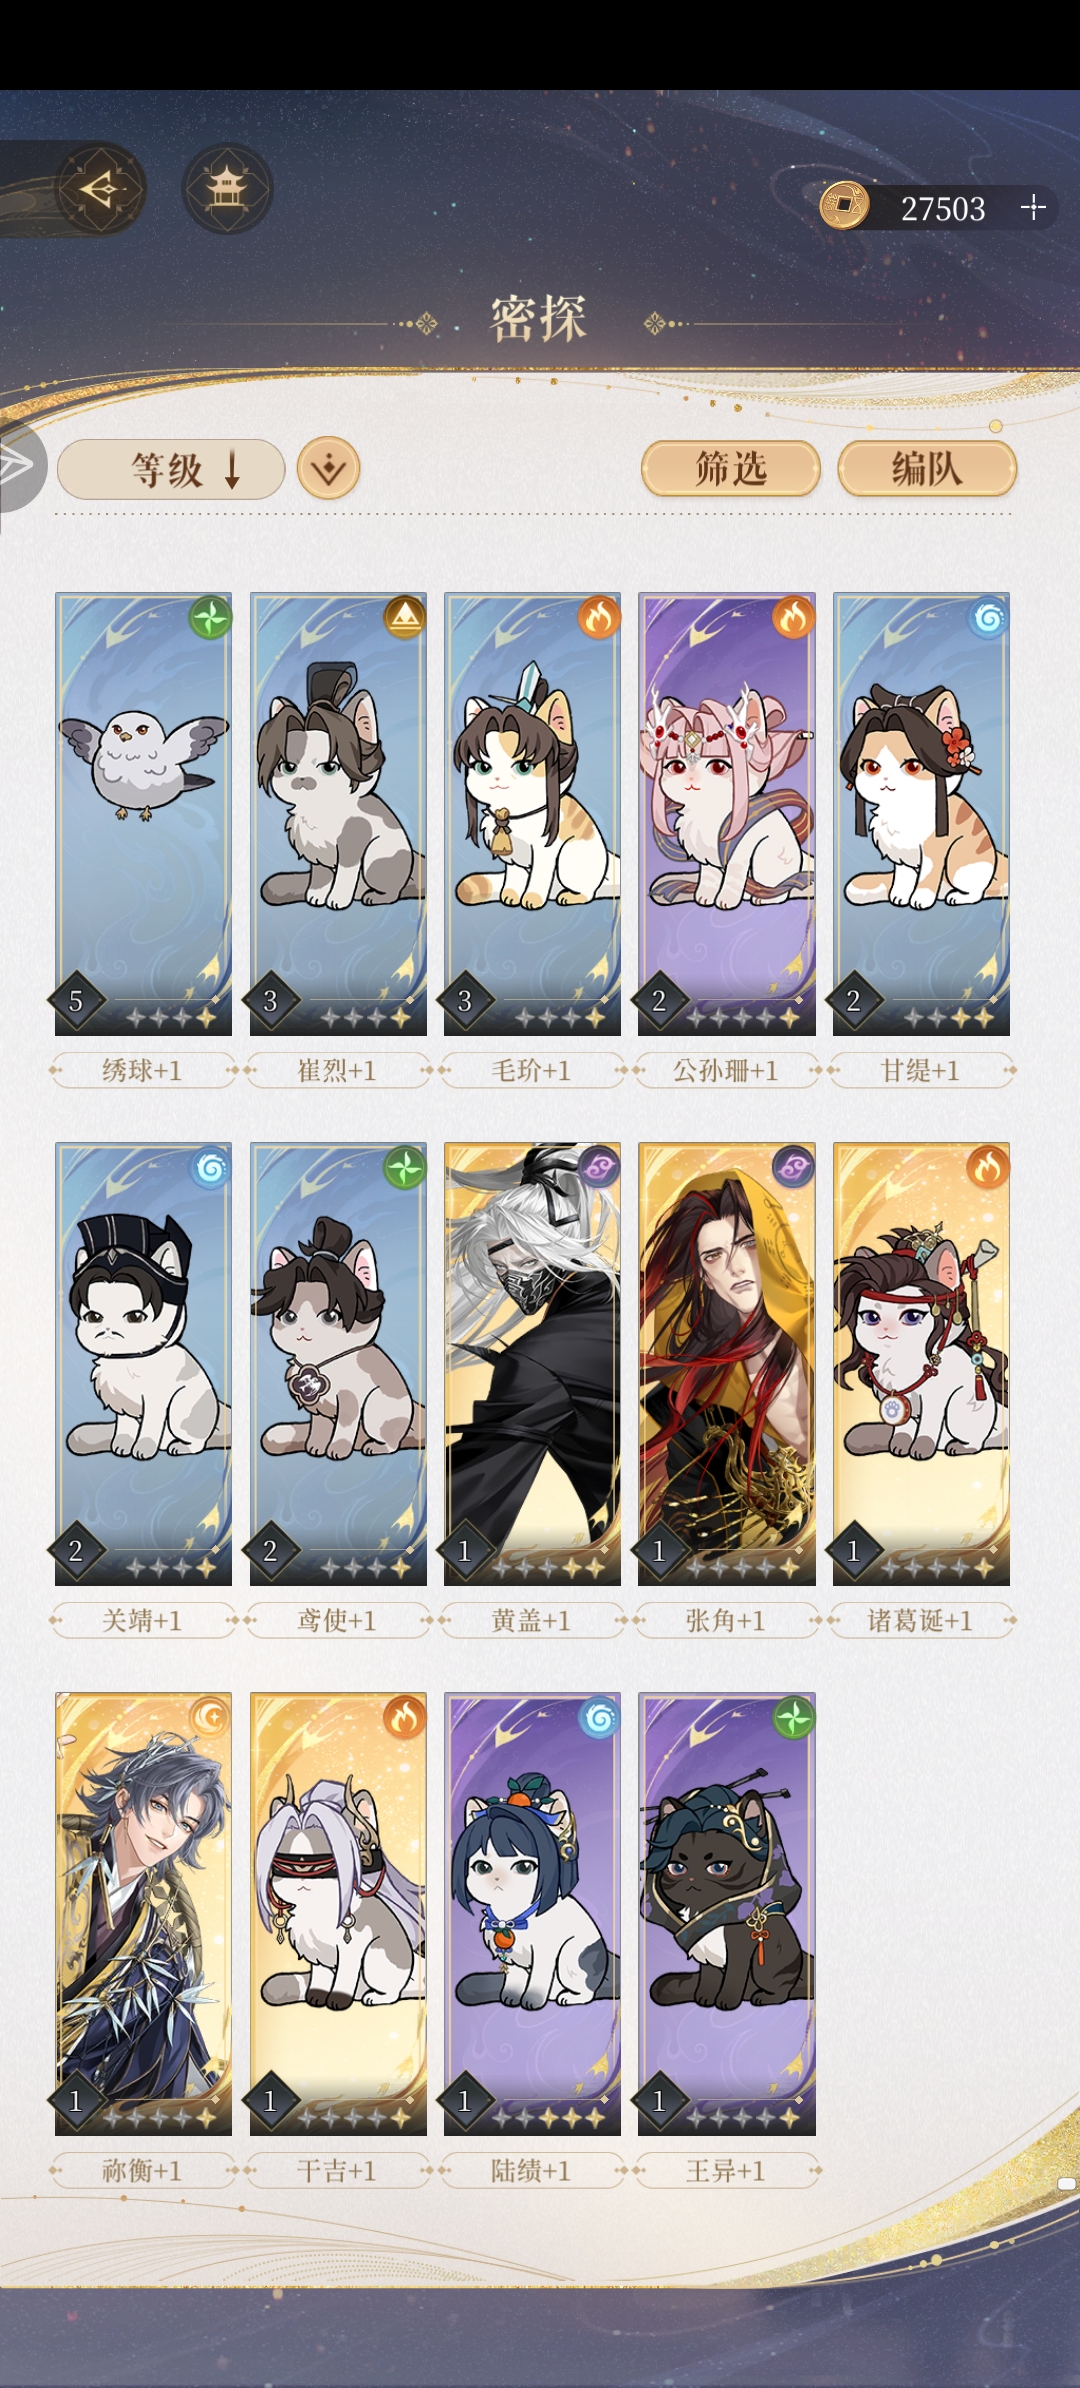Expand the round sort options chevron button

328,468
